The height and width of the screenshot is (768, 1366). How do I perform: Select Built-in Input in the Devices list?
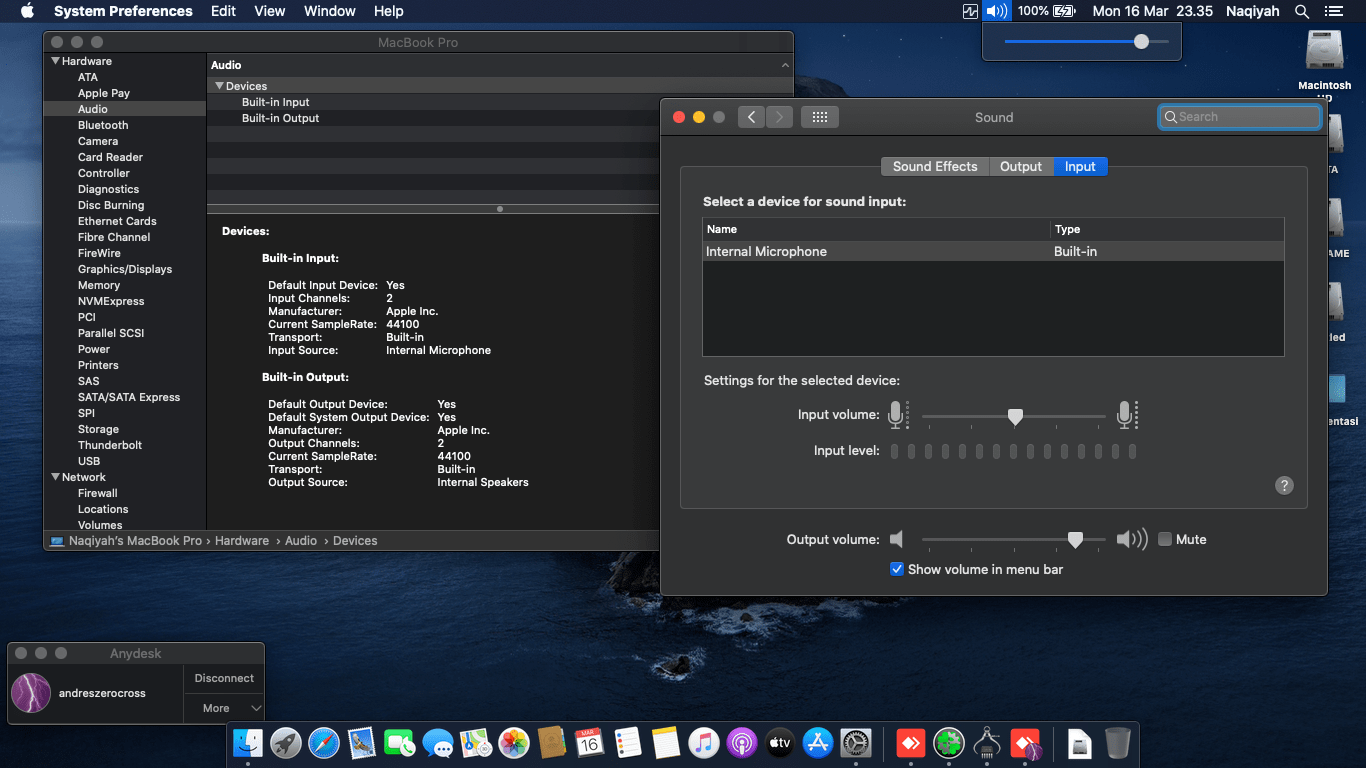(x=276, y=102)
